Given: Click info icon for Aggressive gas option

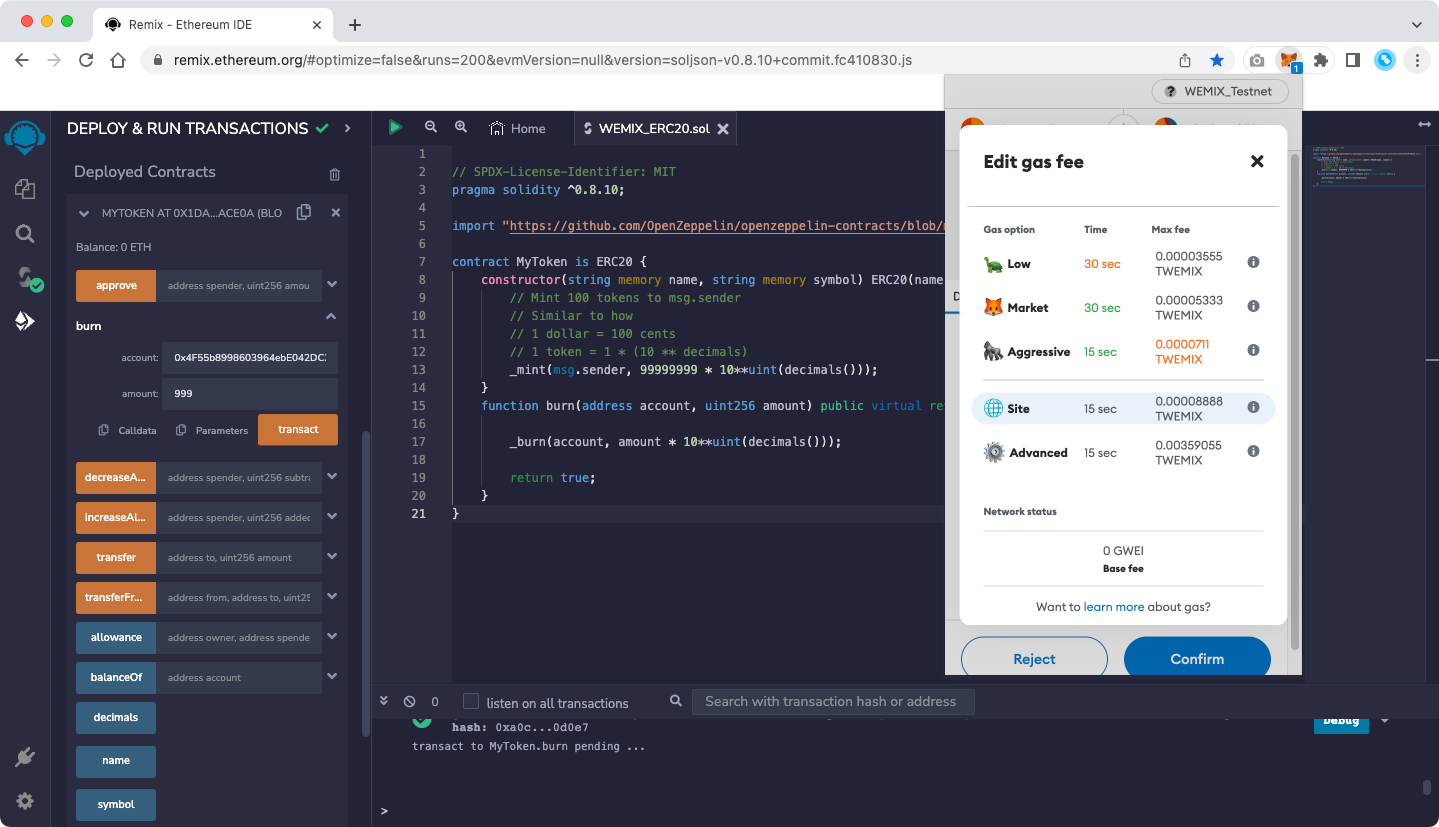Looking at the screenshot, I should [x=1253, y=350].
